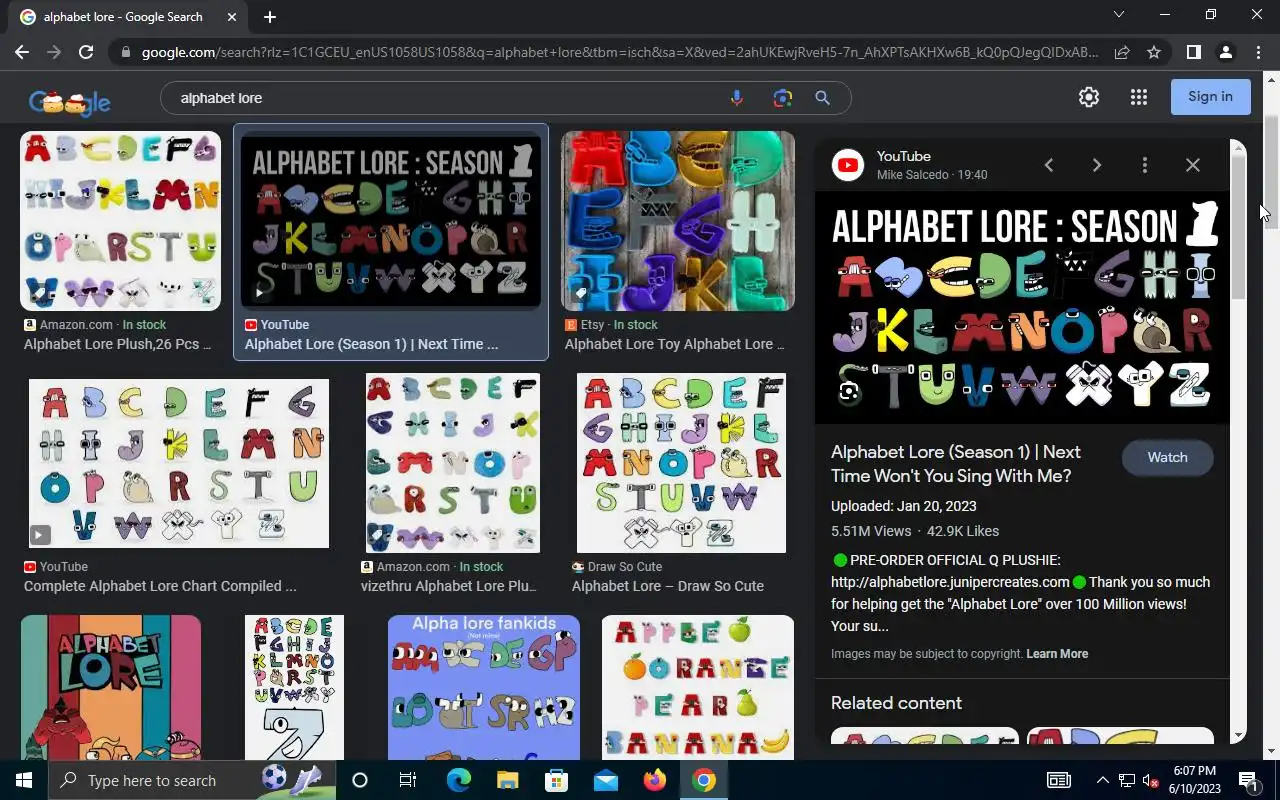Viewport: 1280px width, 800px height.
Task: Click the browser forward arrow
Action: [54, 52]
